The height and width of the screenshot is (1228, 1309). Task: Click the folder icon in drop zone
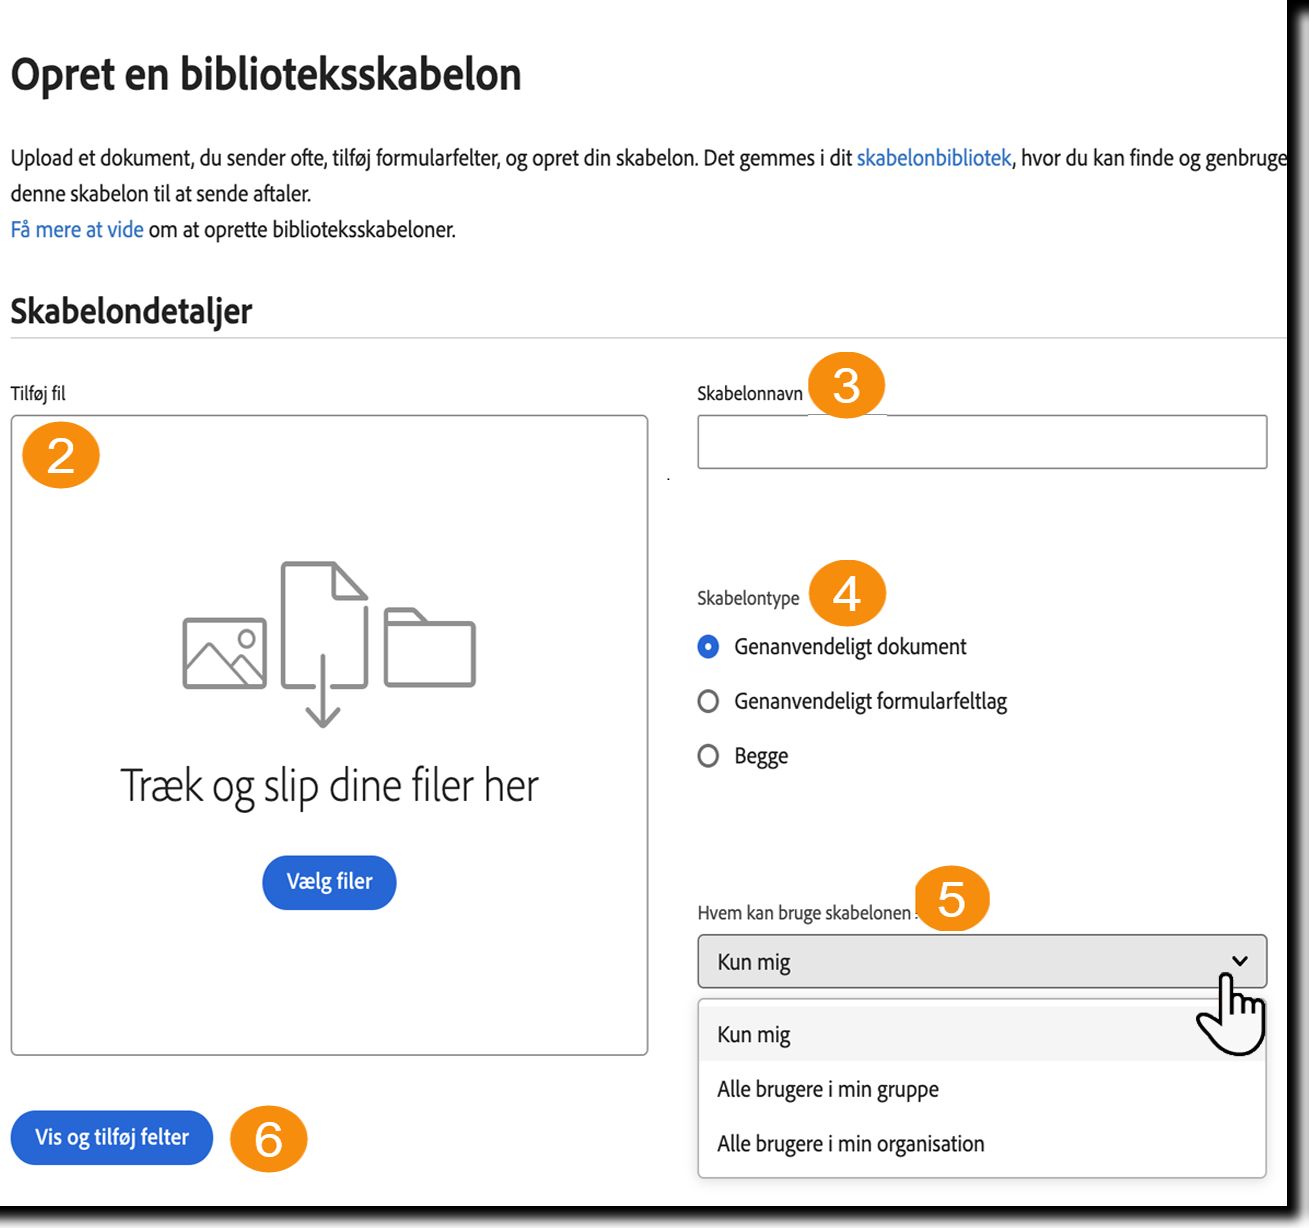tap(429, 647)
